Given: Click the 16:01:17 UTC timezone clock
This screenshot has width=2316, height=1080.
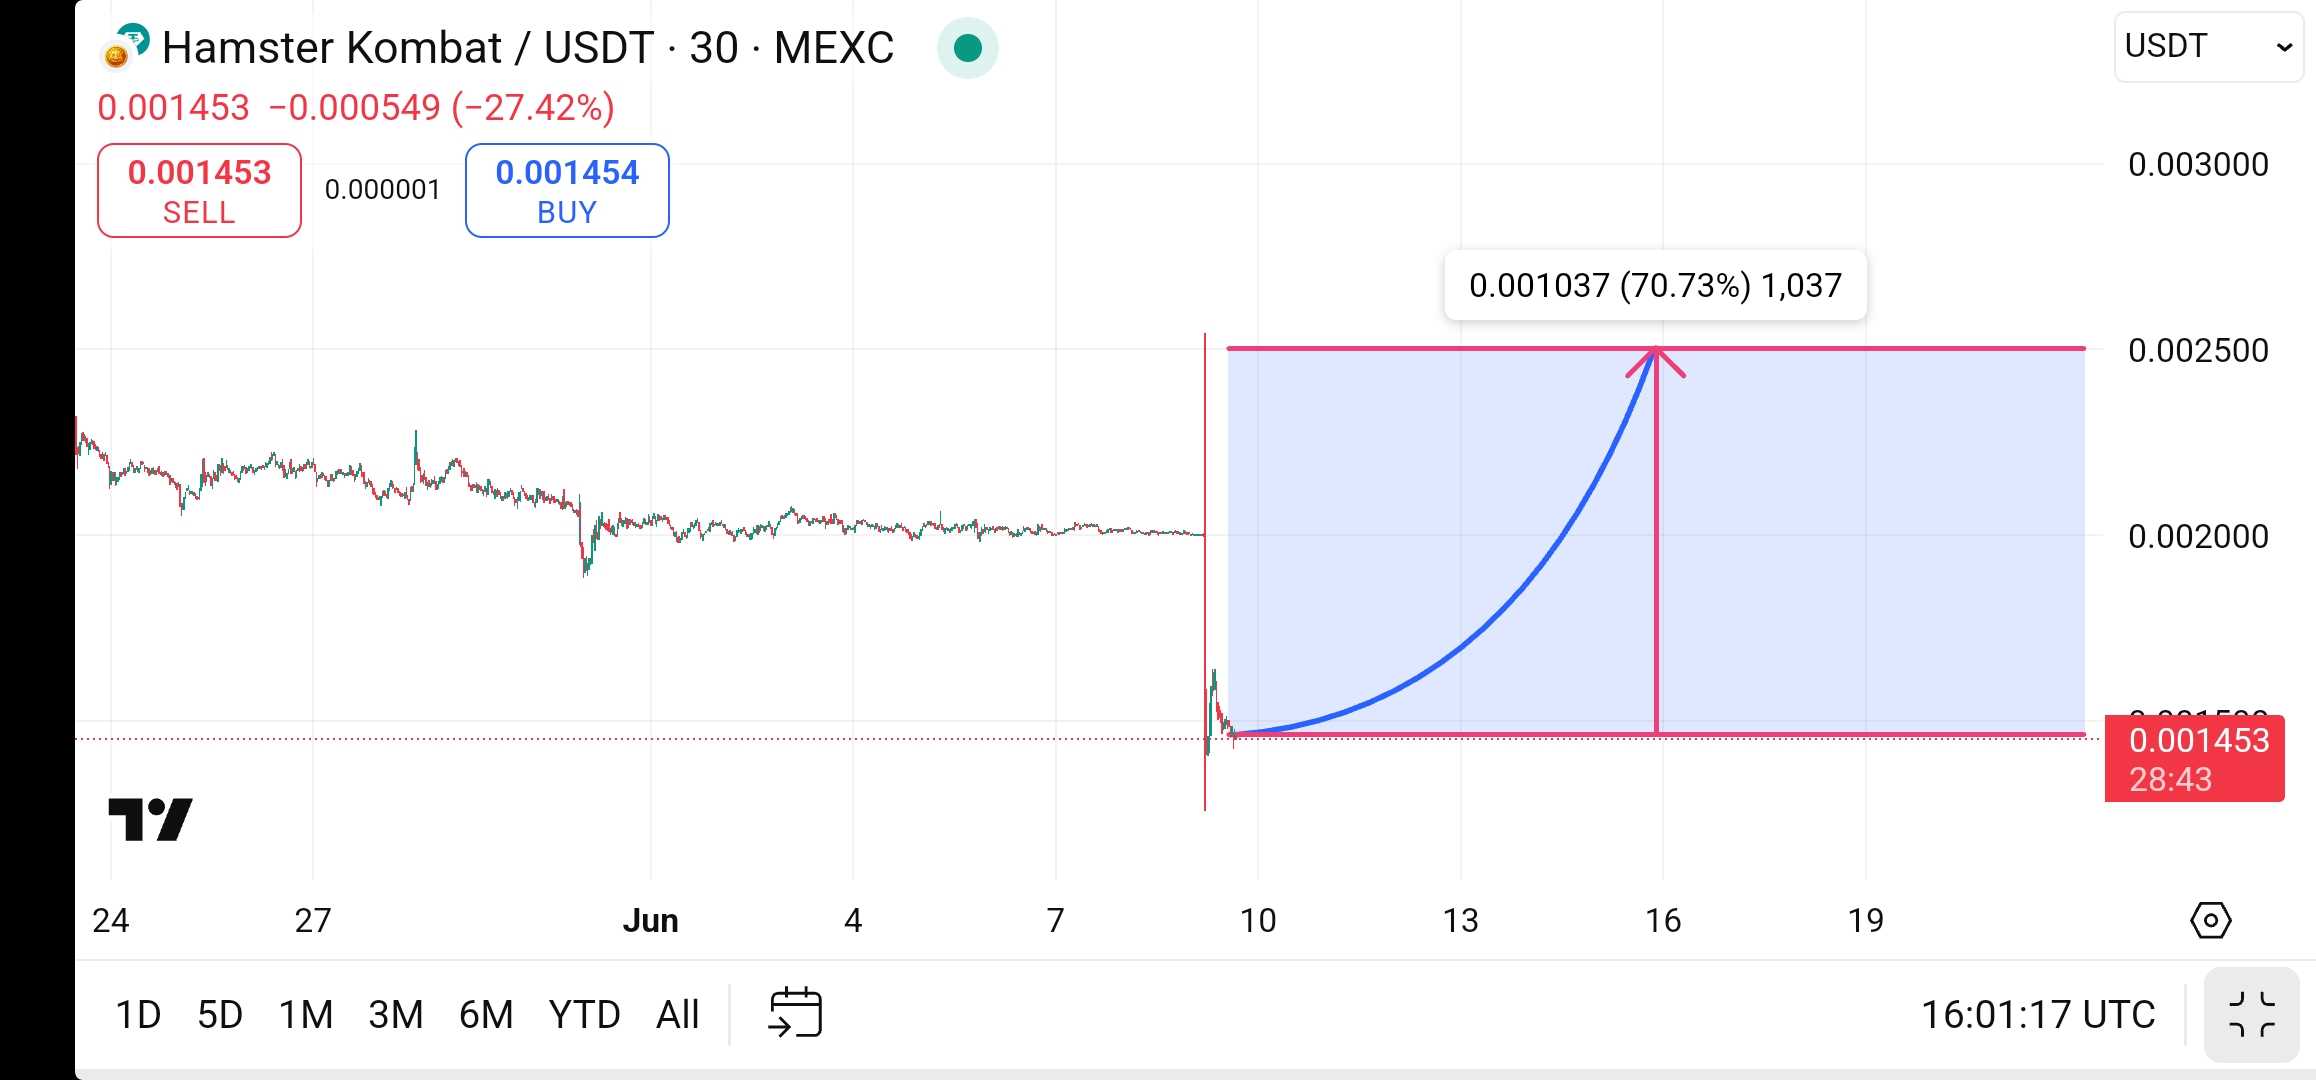Looking at the screenshot, I should [2037, 1014].
